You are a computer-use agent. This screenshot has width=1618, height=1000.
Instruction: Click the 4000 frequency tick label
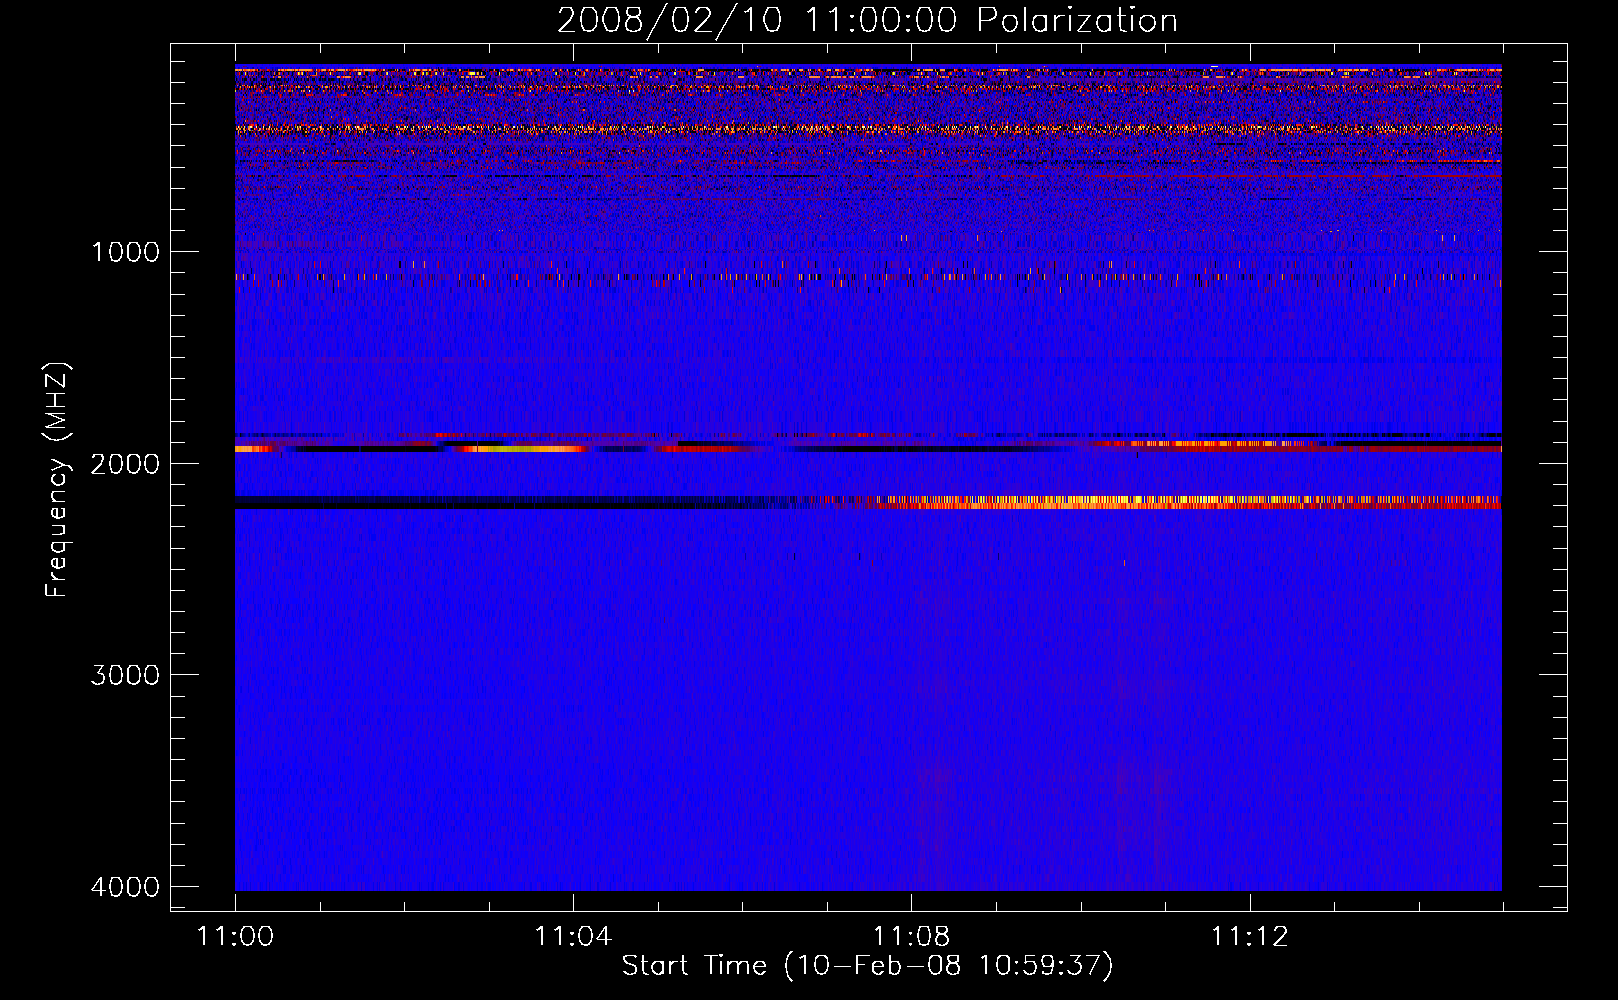pyautogui.click(x=125, y=887)
